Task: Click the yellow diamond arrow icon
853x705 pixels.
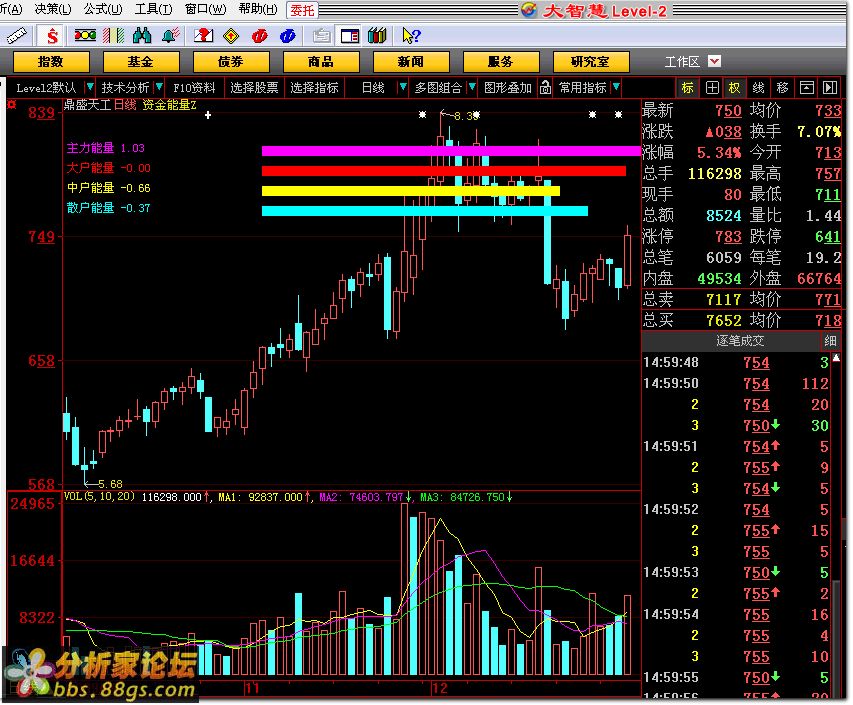Action: [x=231, y=36]
